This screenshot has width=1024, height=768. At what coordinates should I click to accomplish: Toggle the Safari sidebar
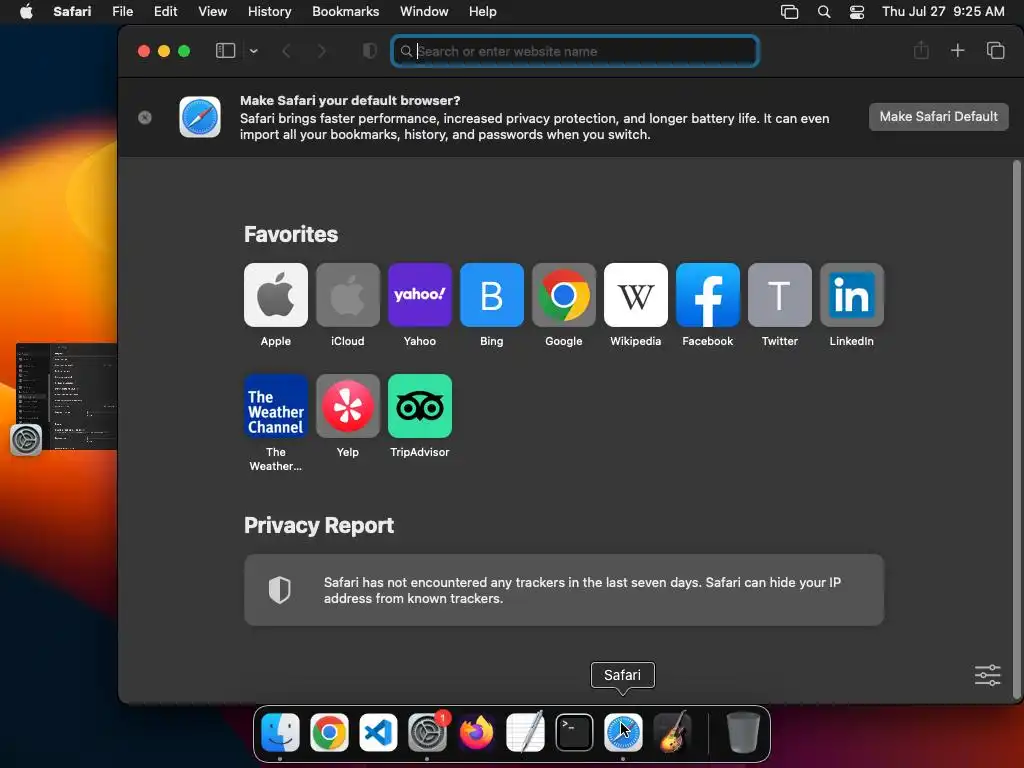(225, 51)
